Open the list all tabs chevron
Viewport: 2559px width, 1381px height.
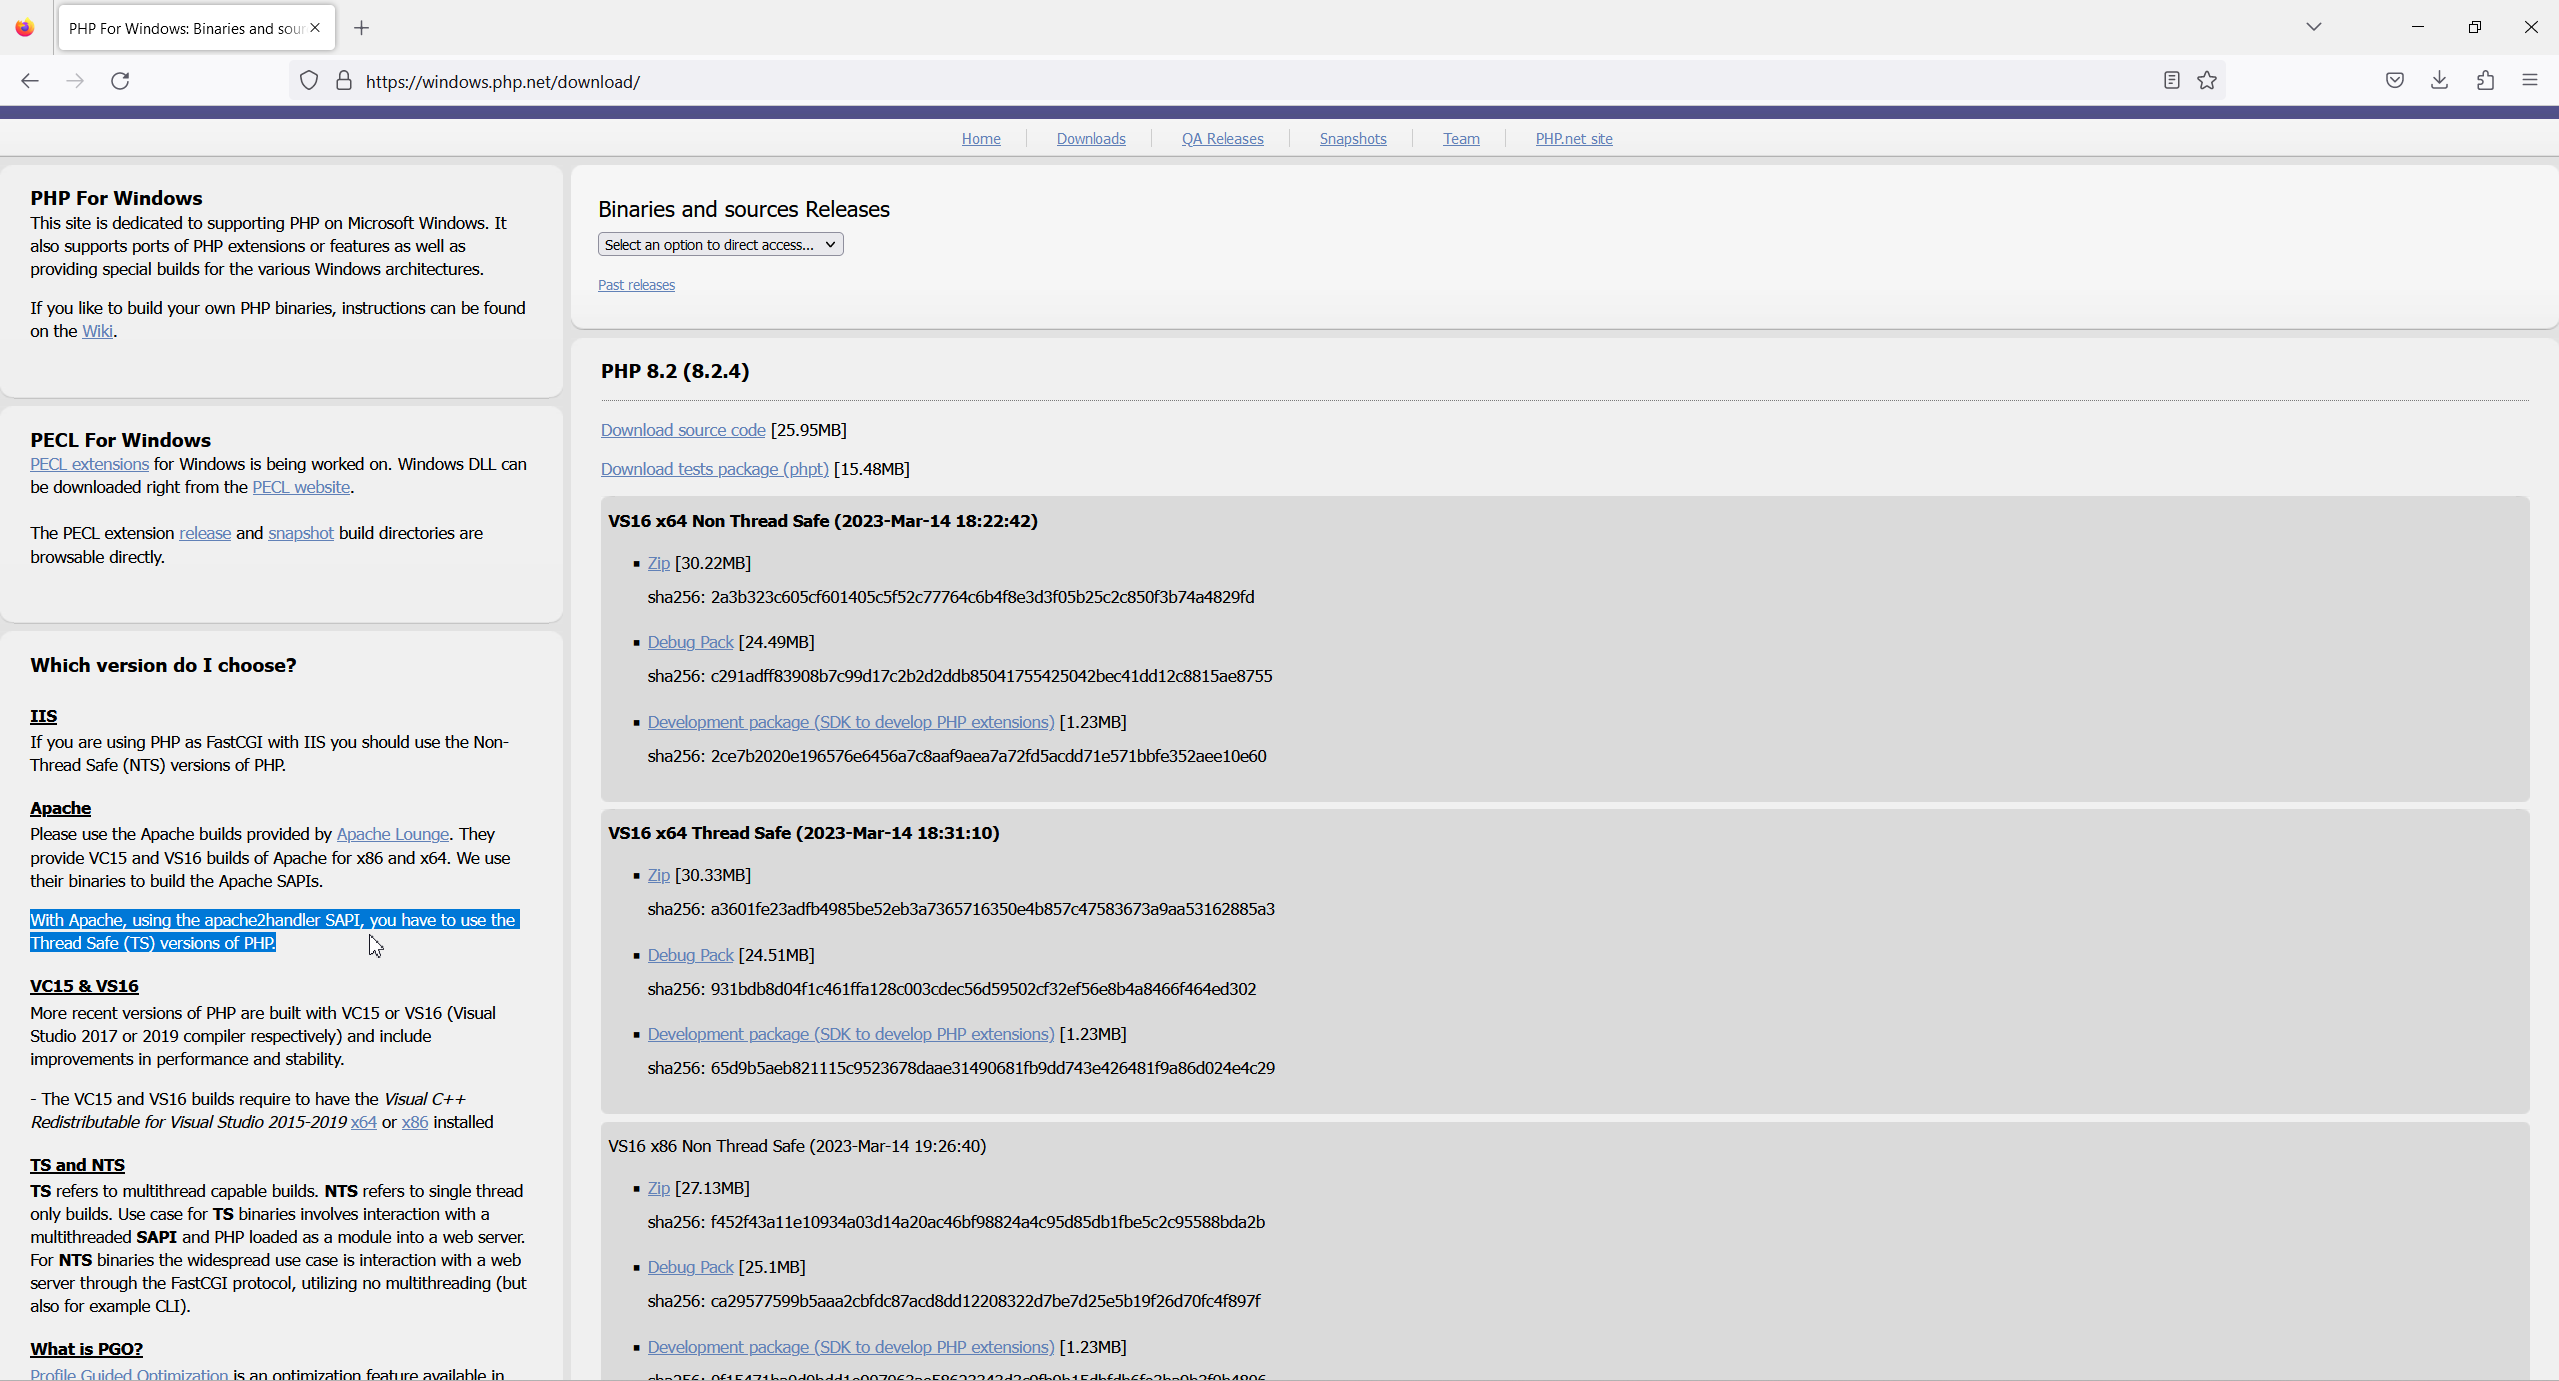tap(2313, 27)
